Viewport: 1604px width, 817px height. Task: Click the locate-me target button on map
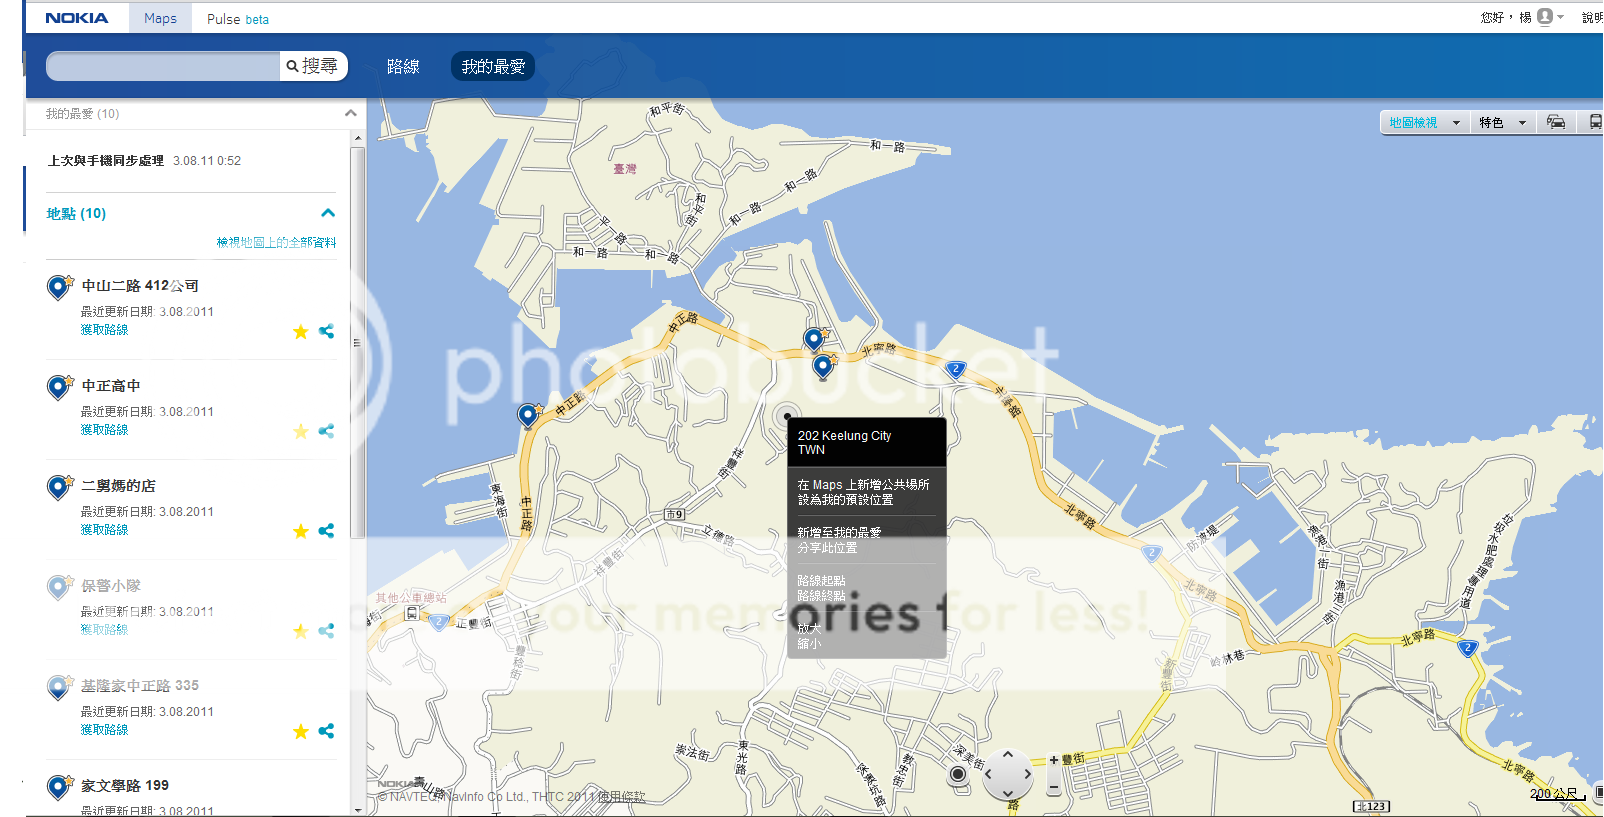958,774
